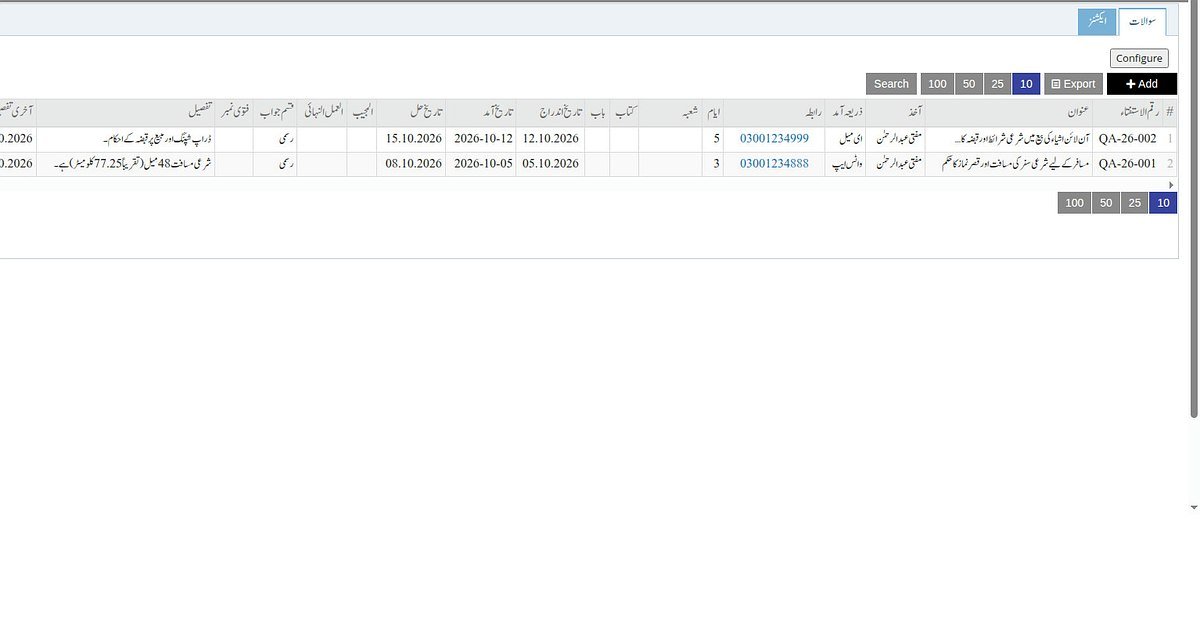The image size is (1200, 625).
Task: Click row number 2 cell
Action: 1170,163
